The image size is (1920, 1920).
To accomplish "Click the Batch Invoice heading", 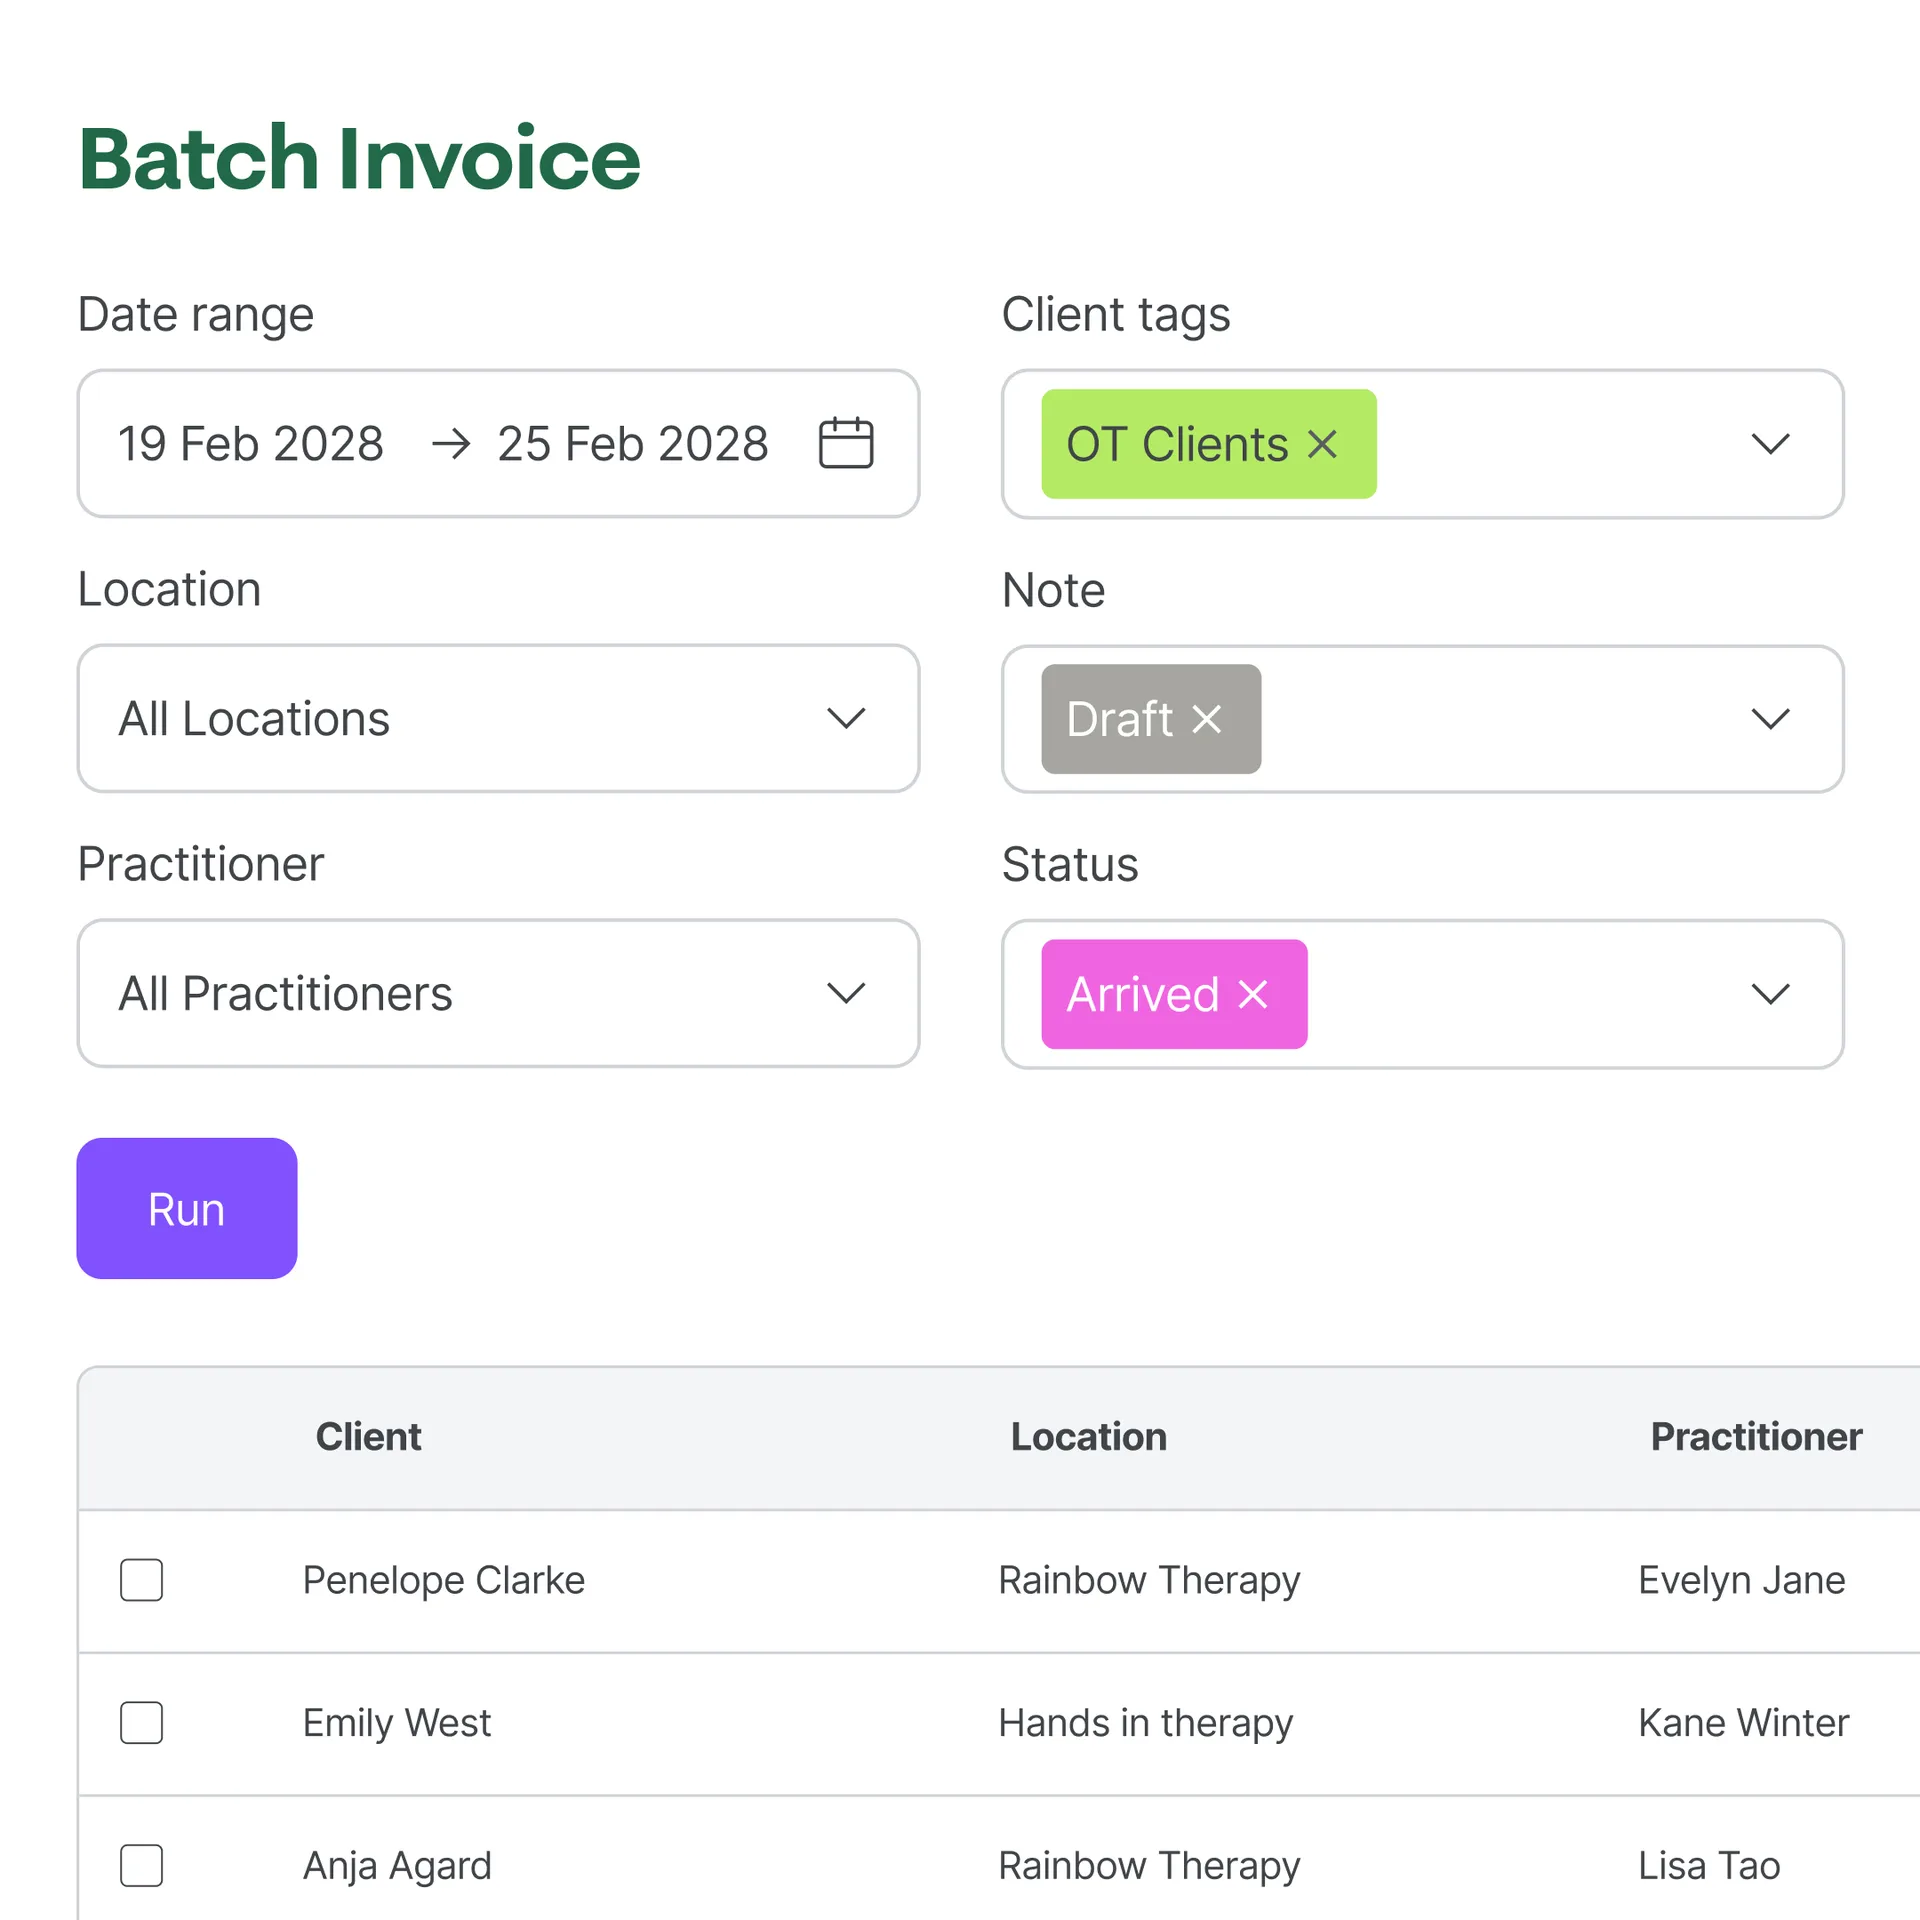I will pyautogui.click(x=359, y=157).
